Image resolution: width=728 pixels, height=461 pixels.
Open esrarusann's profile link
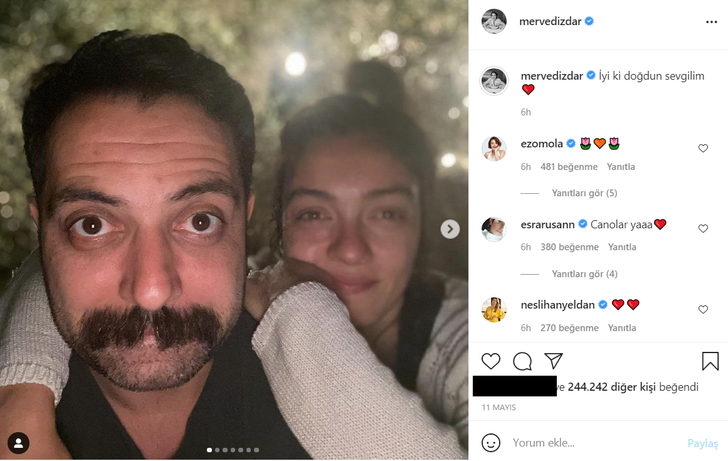[x=545, y=225]
